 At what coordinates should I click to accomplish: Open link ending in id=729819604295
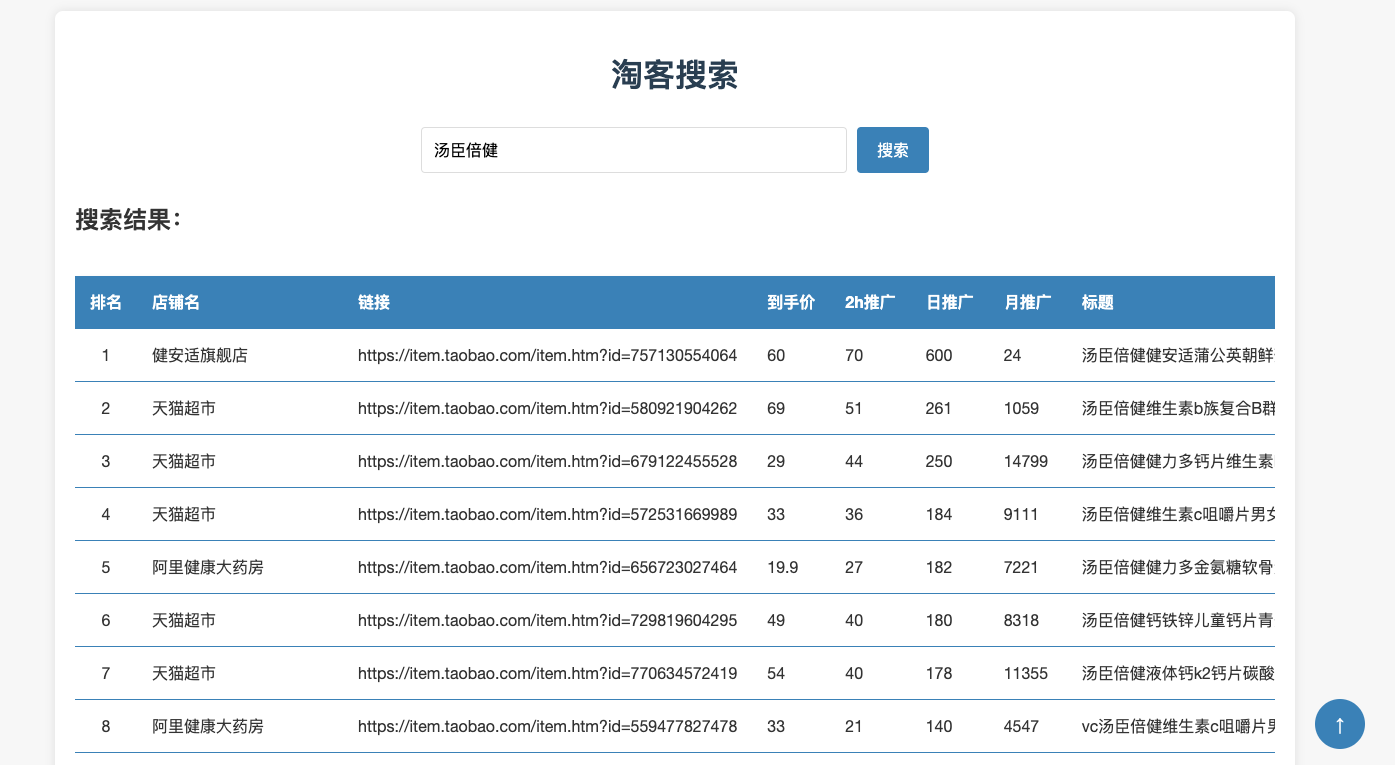coord(548,620)
